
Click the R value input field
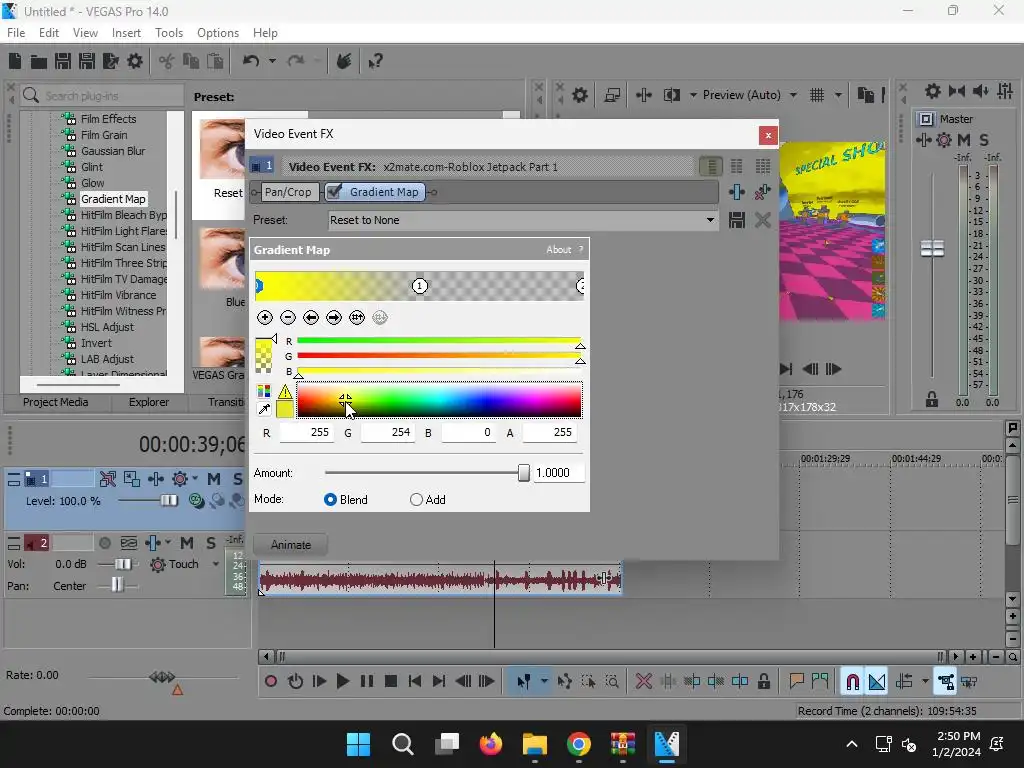coord(306,432)
